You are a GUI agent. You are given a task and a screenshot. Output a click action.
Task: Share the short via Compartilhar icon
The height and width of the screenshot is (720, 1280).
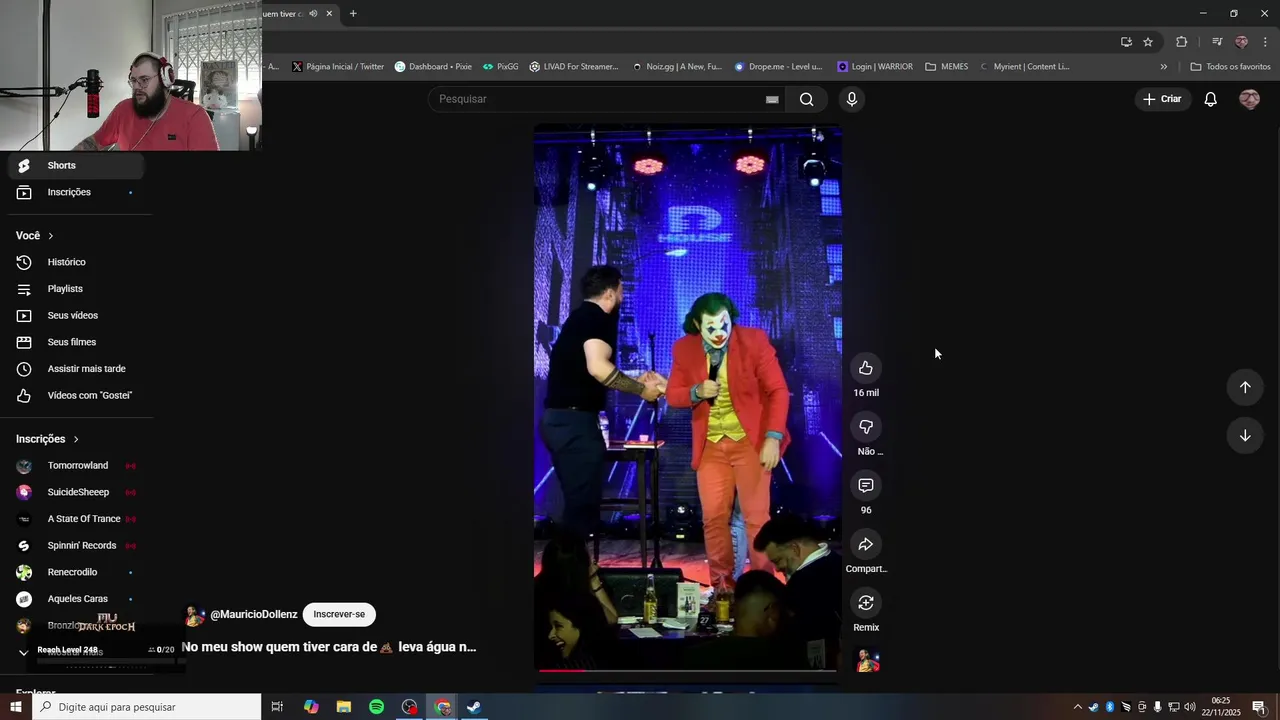866,544
